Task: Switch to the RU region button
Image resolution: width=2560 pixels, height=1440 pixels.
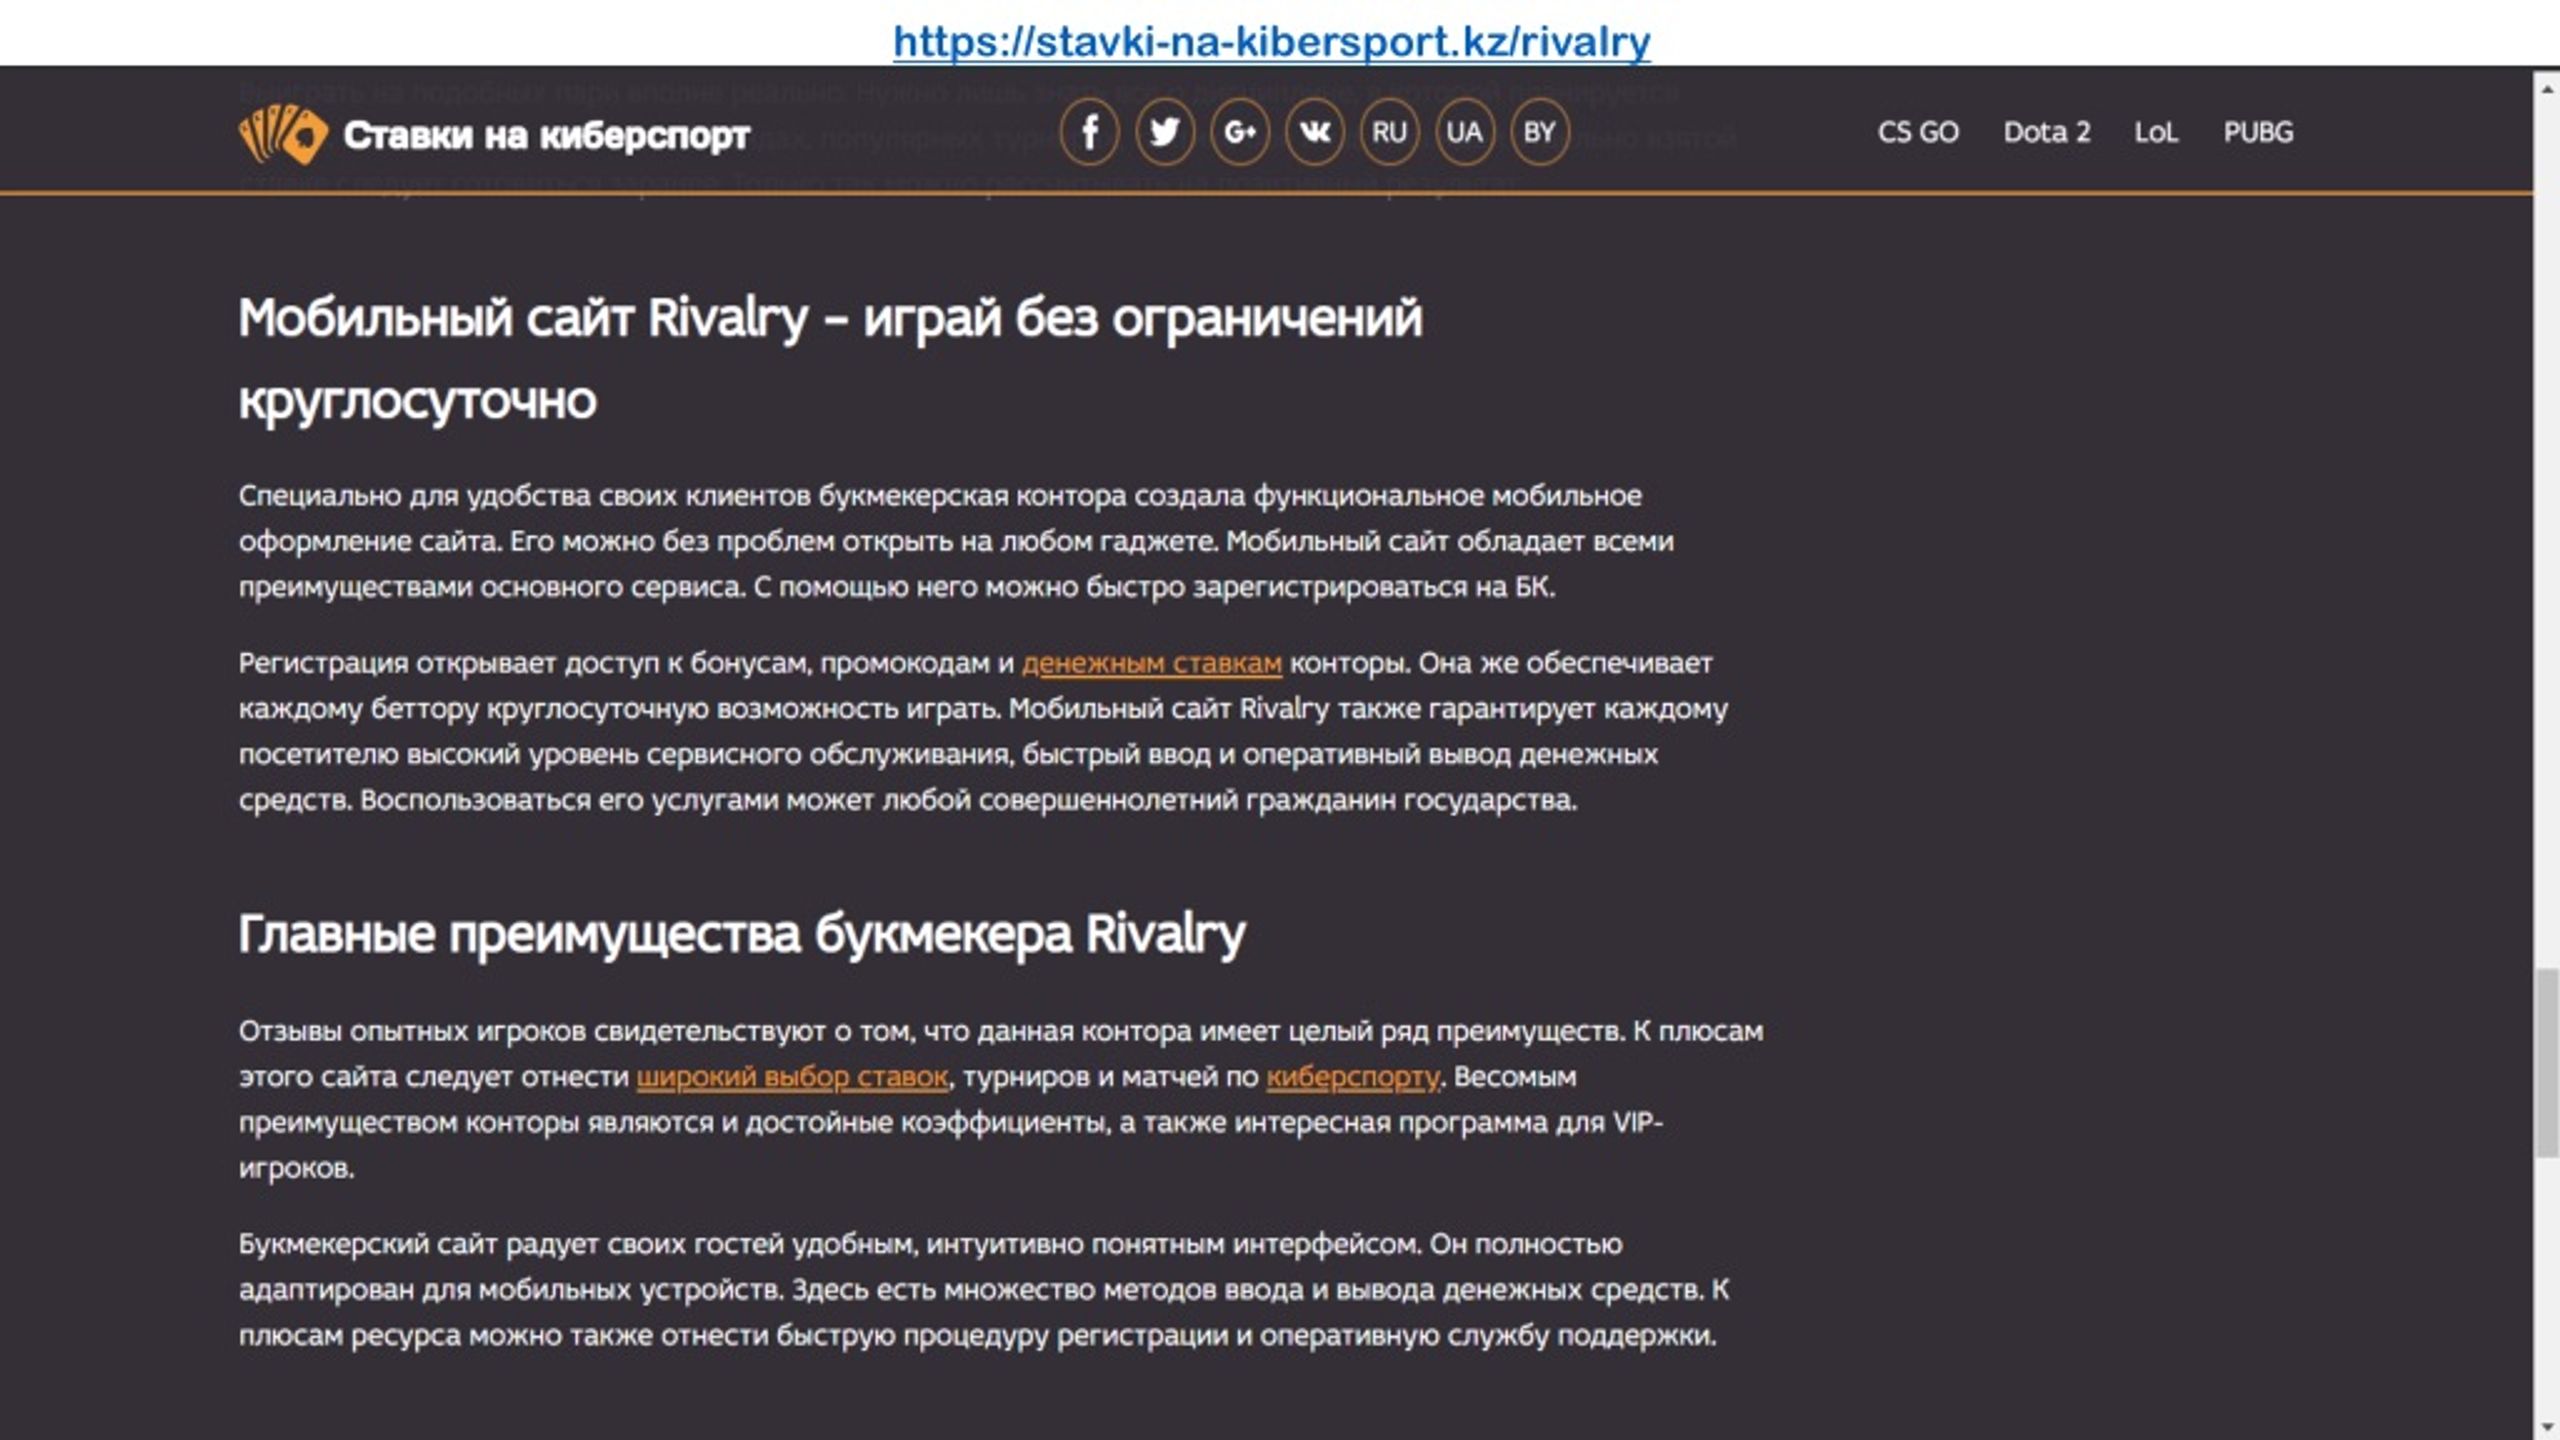Action: tap(1389, 132)
